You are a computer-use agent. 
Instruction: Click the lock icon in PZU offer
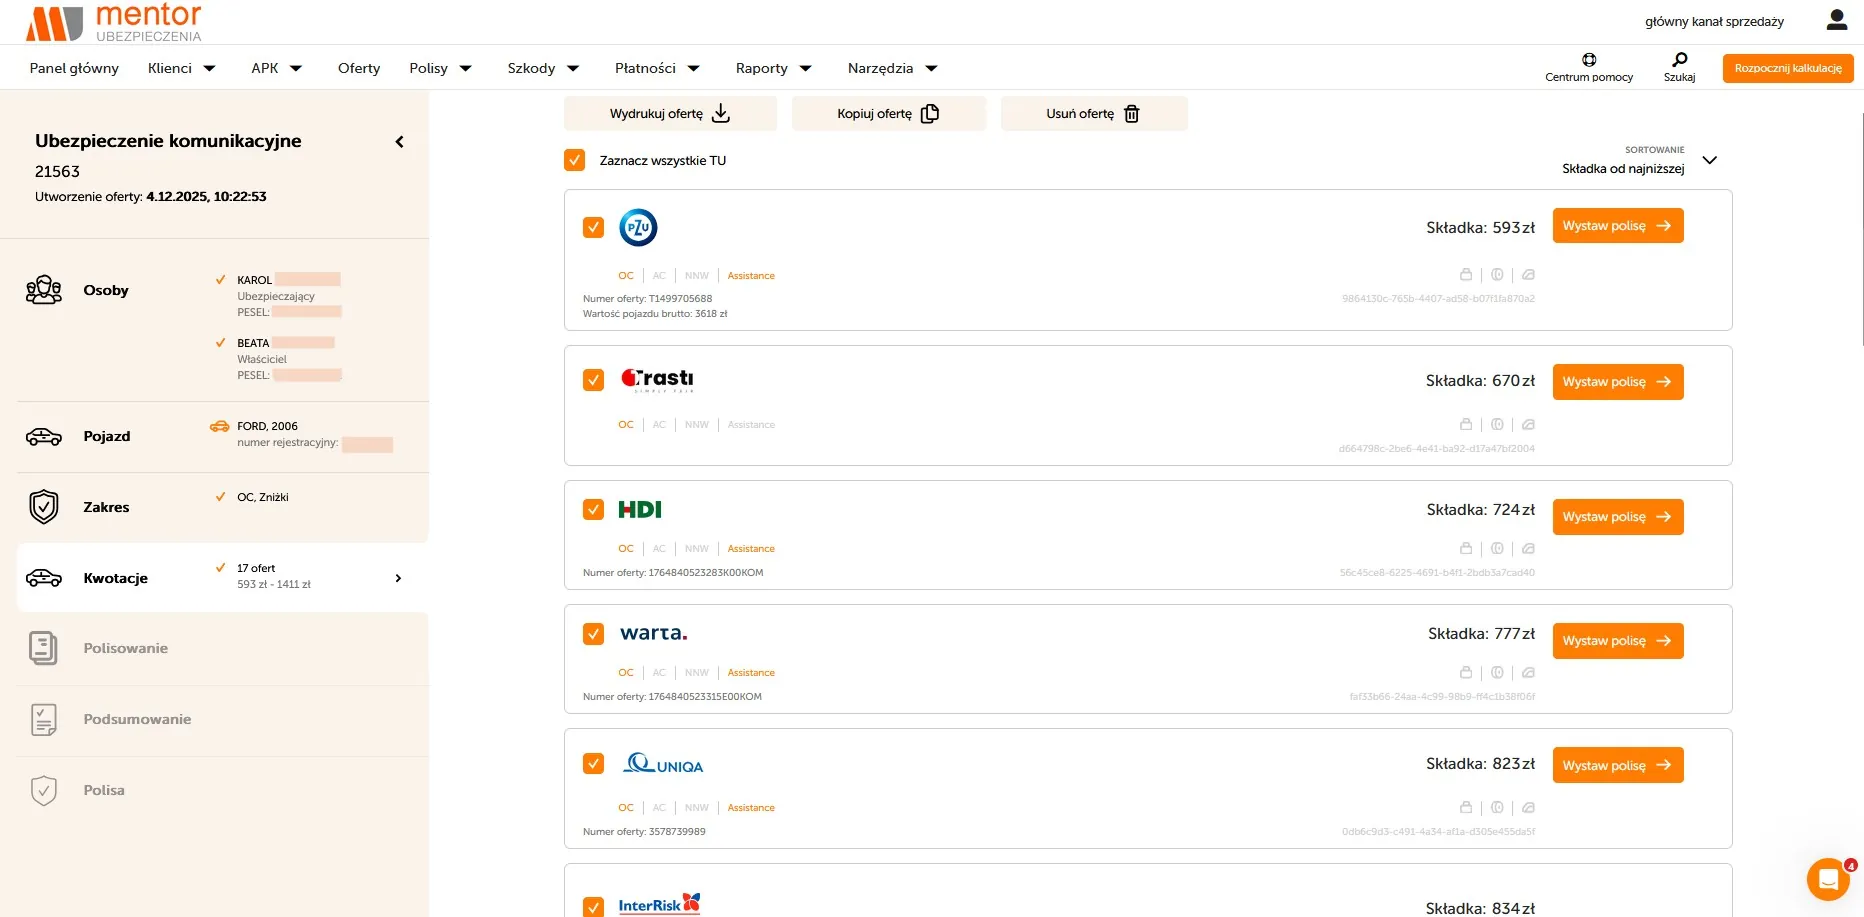tap(1466, 275)
